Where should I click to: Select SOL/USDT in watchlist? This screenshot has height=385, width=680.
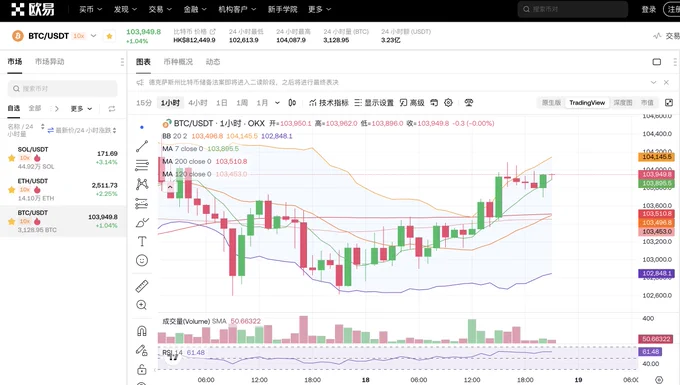tap(63, 158)
